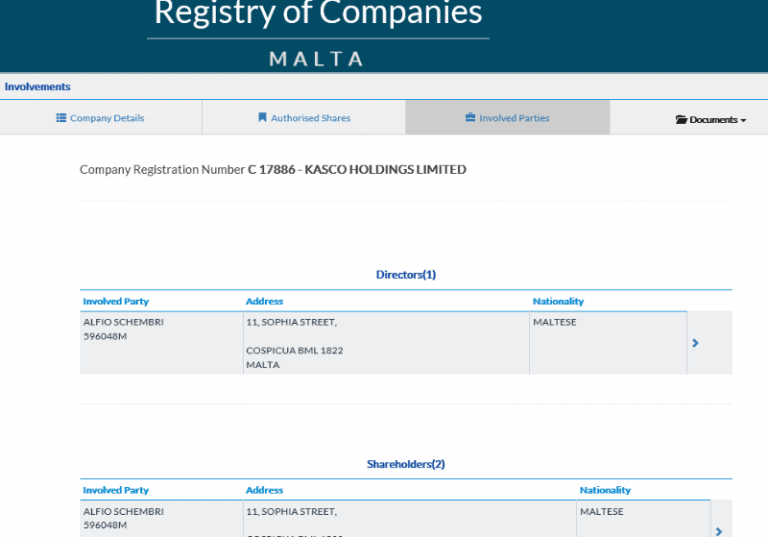Click the Registry of Companies header title

click(318, 14)
